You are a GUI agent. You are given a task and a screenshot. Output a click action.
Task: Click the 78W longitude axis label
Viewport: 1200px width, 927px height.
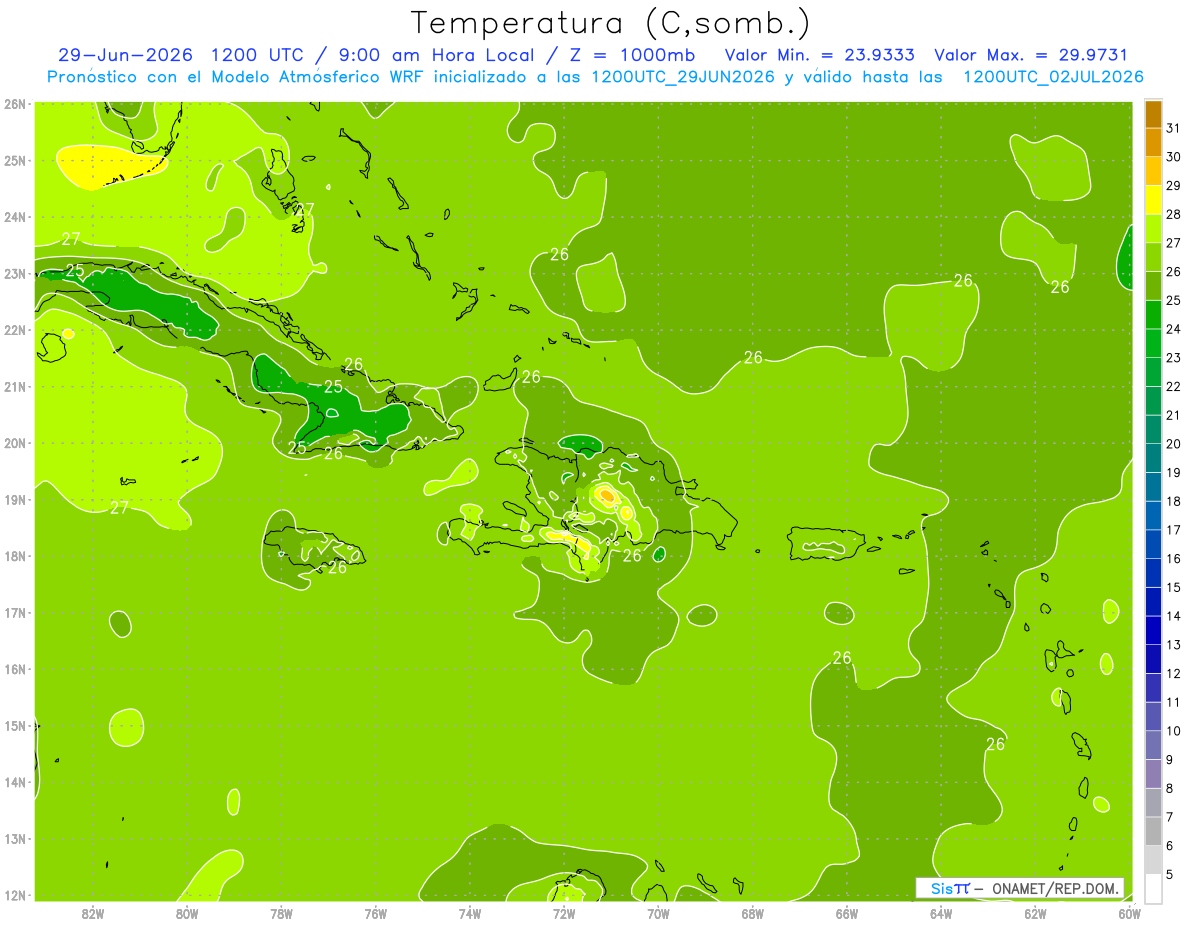click(281, 912)
